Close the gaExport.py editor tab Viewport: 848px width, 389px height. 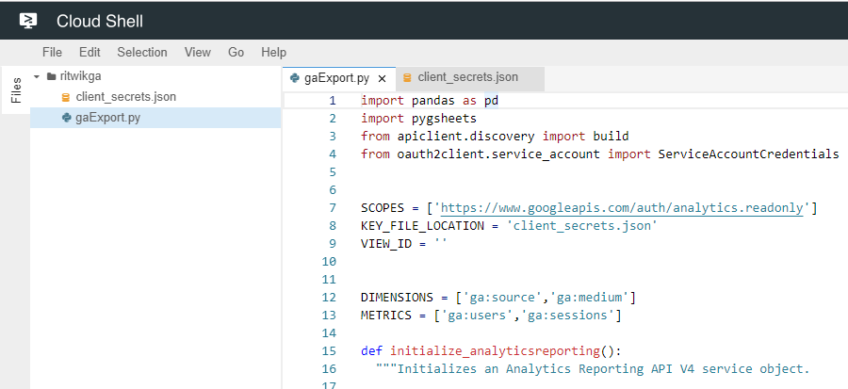[382, 78]
